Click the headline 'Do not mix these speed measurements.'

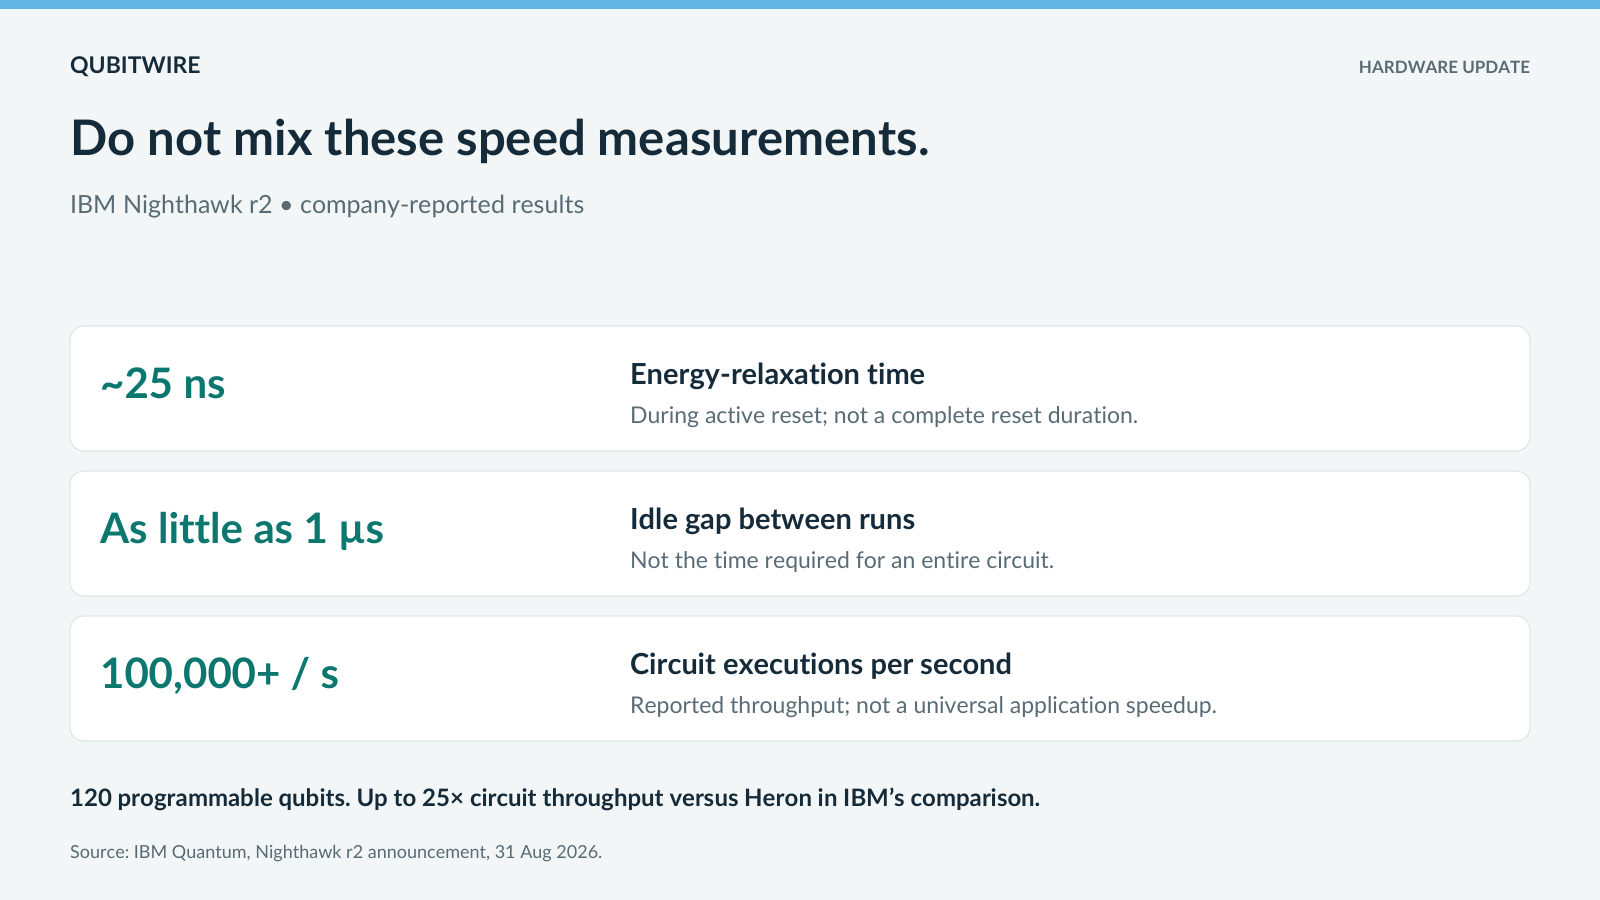point(500,139)
